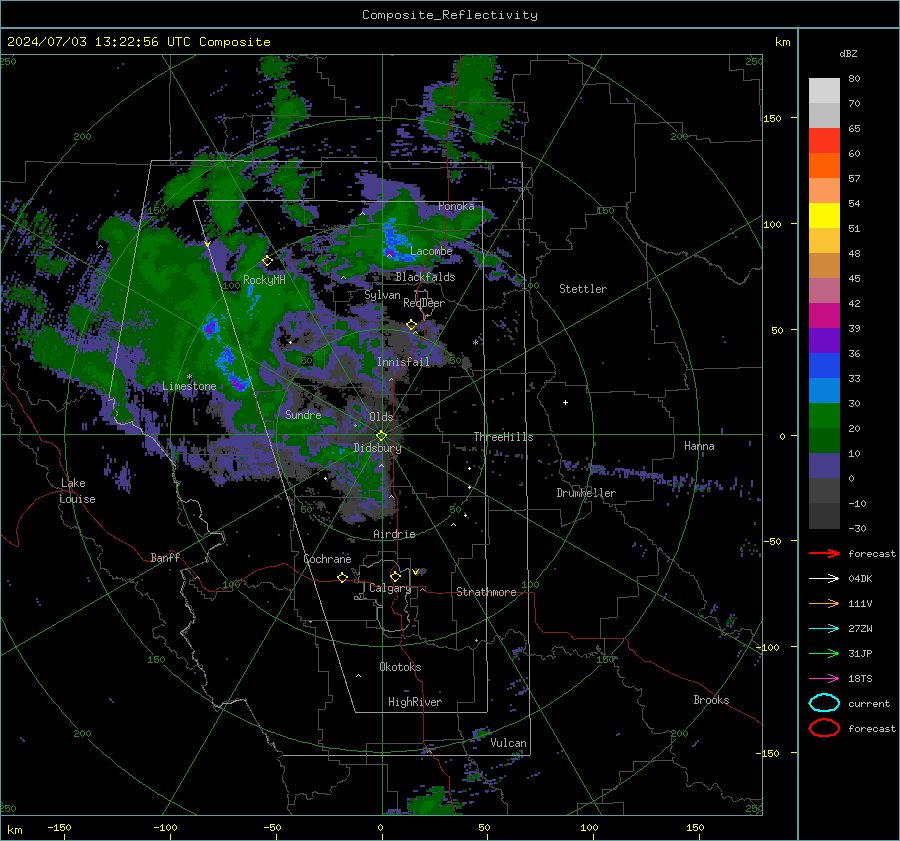Click the Lake Louise label
The height and width of the screenshot is (841, 900).
click(x=77, y=491)
